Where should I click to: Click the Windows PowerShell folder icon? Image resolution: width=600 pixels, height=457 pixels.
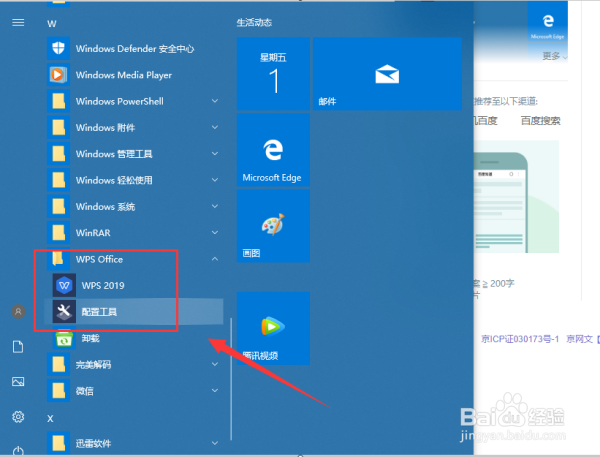(59, 101)
